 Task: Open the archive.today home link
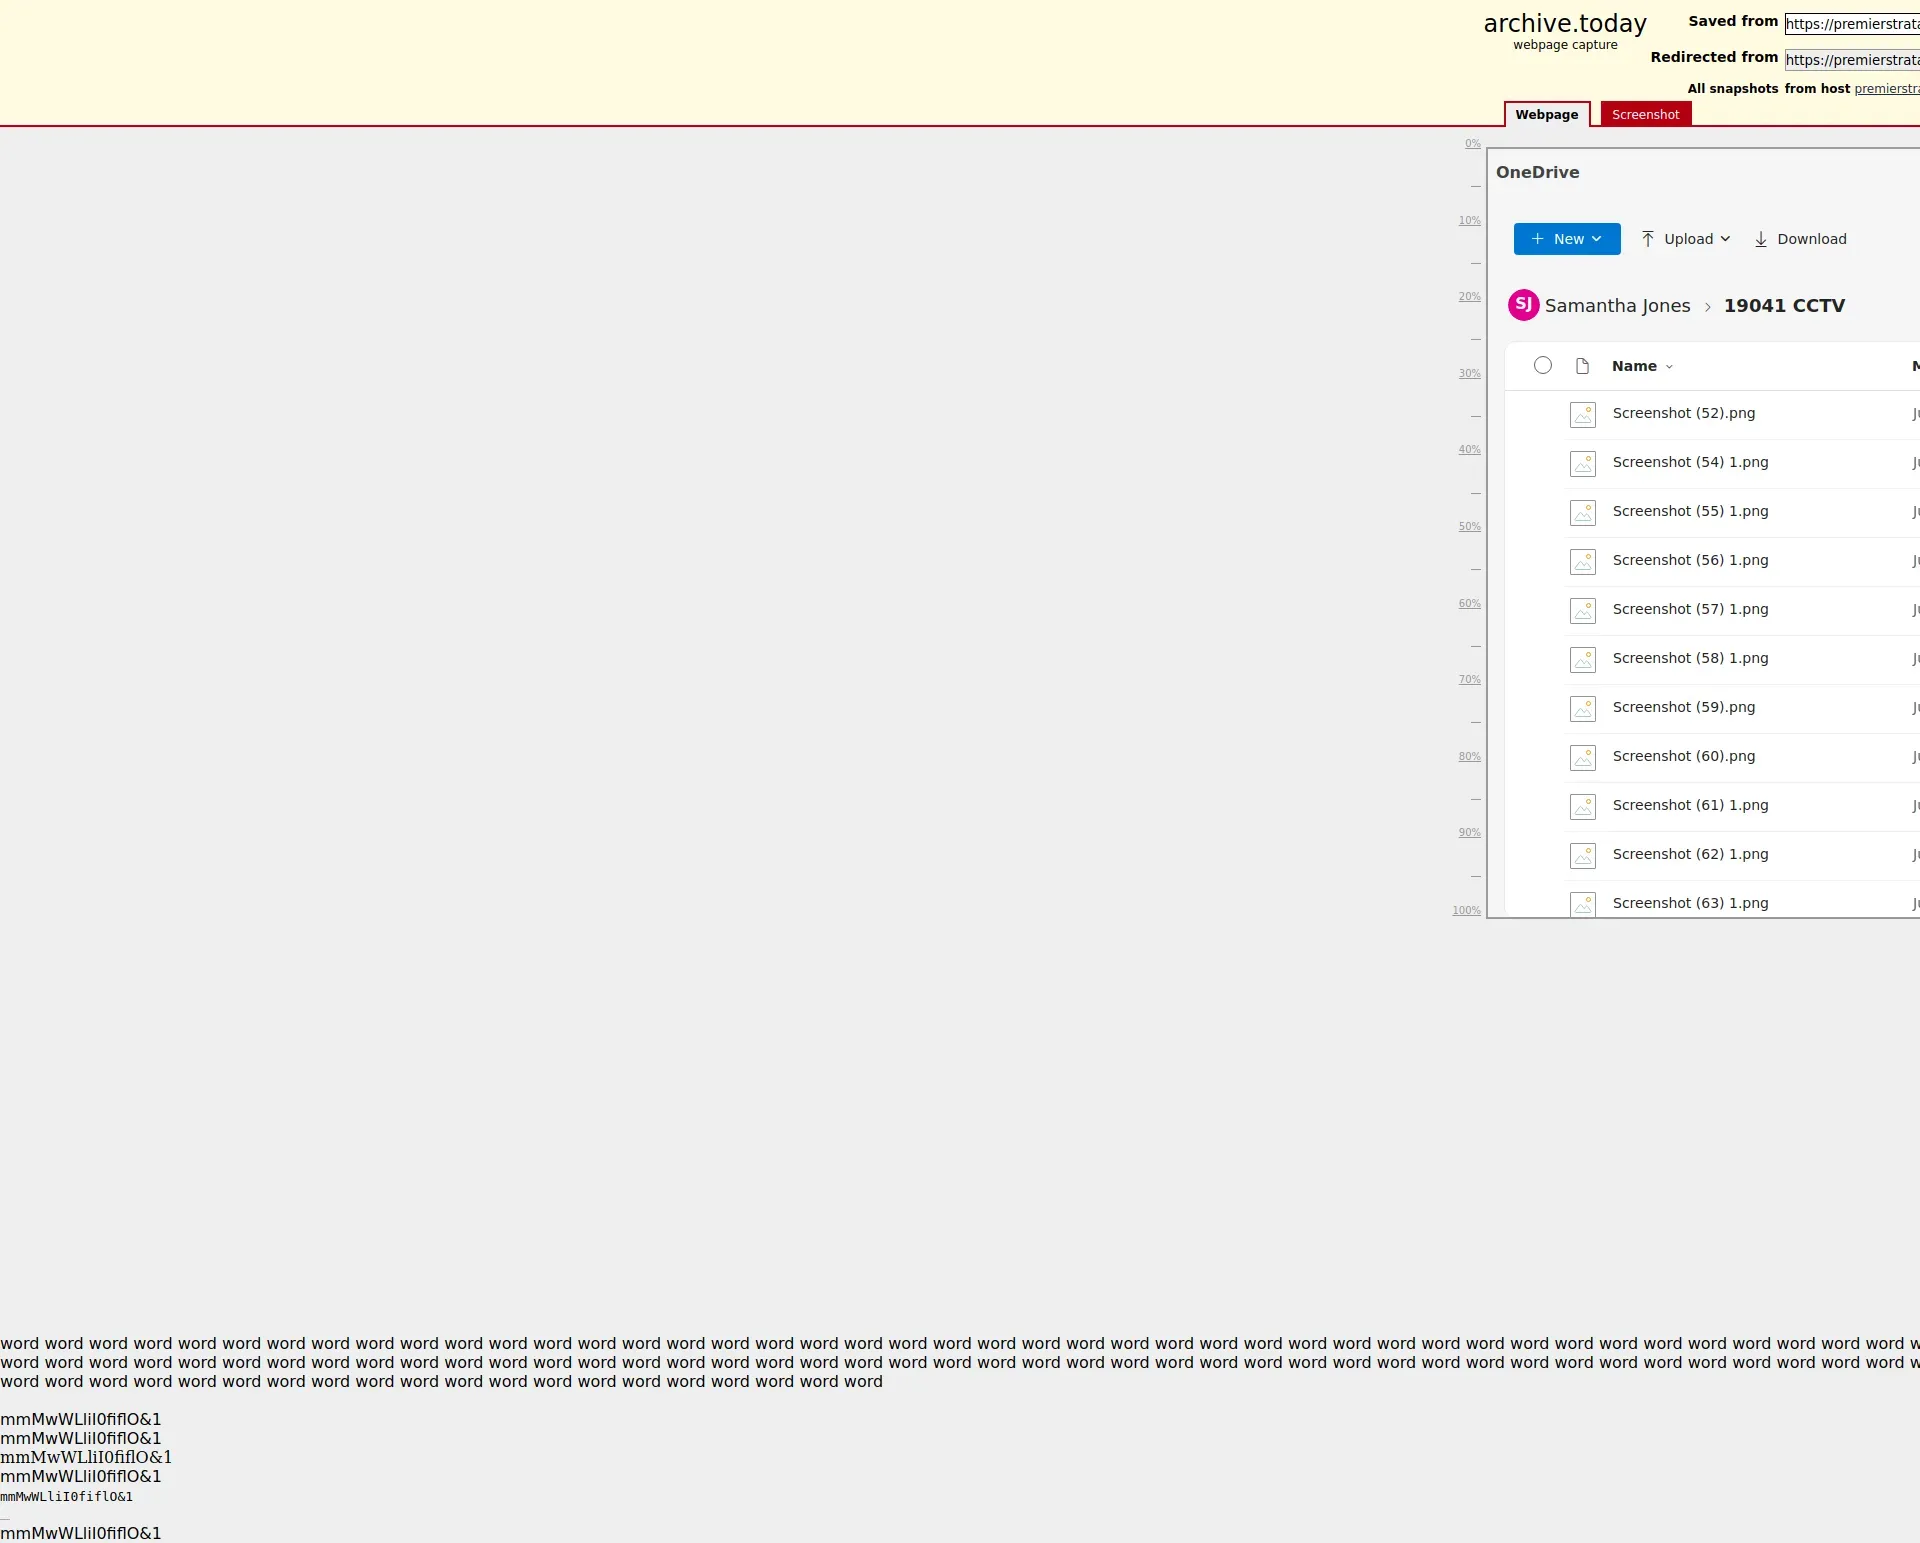coord(1564,24)
